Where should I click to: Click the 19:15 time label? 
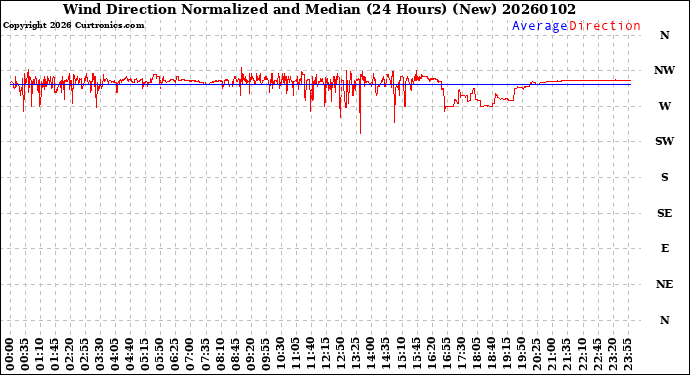pyautogui.click(x=505, y=354)
